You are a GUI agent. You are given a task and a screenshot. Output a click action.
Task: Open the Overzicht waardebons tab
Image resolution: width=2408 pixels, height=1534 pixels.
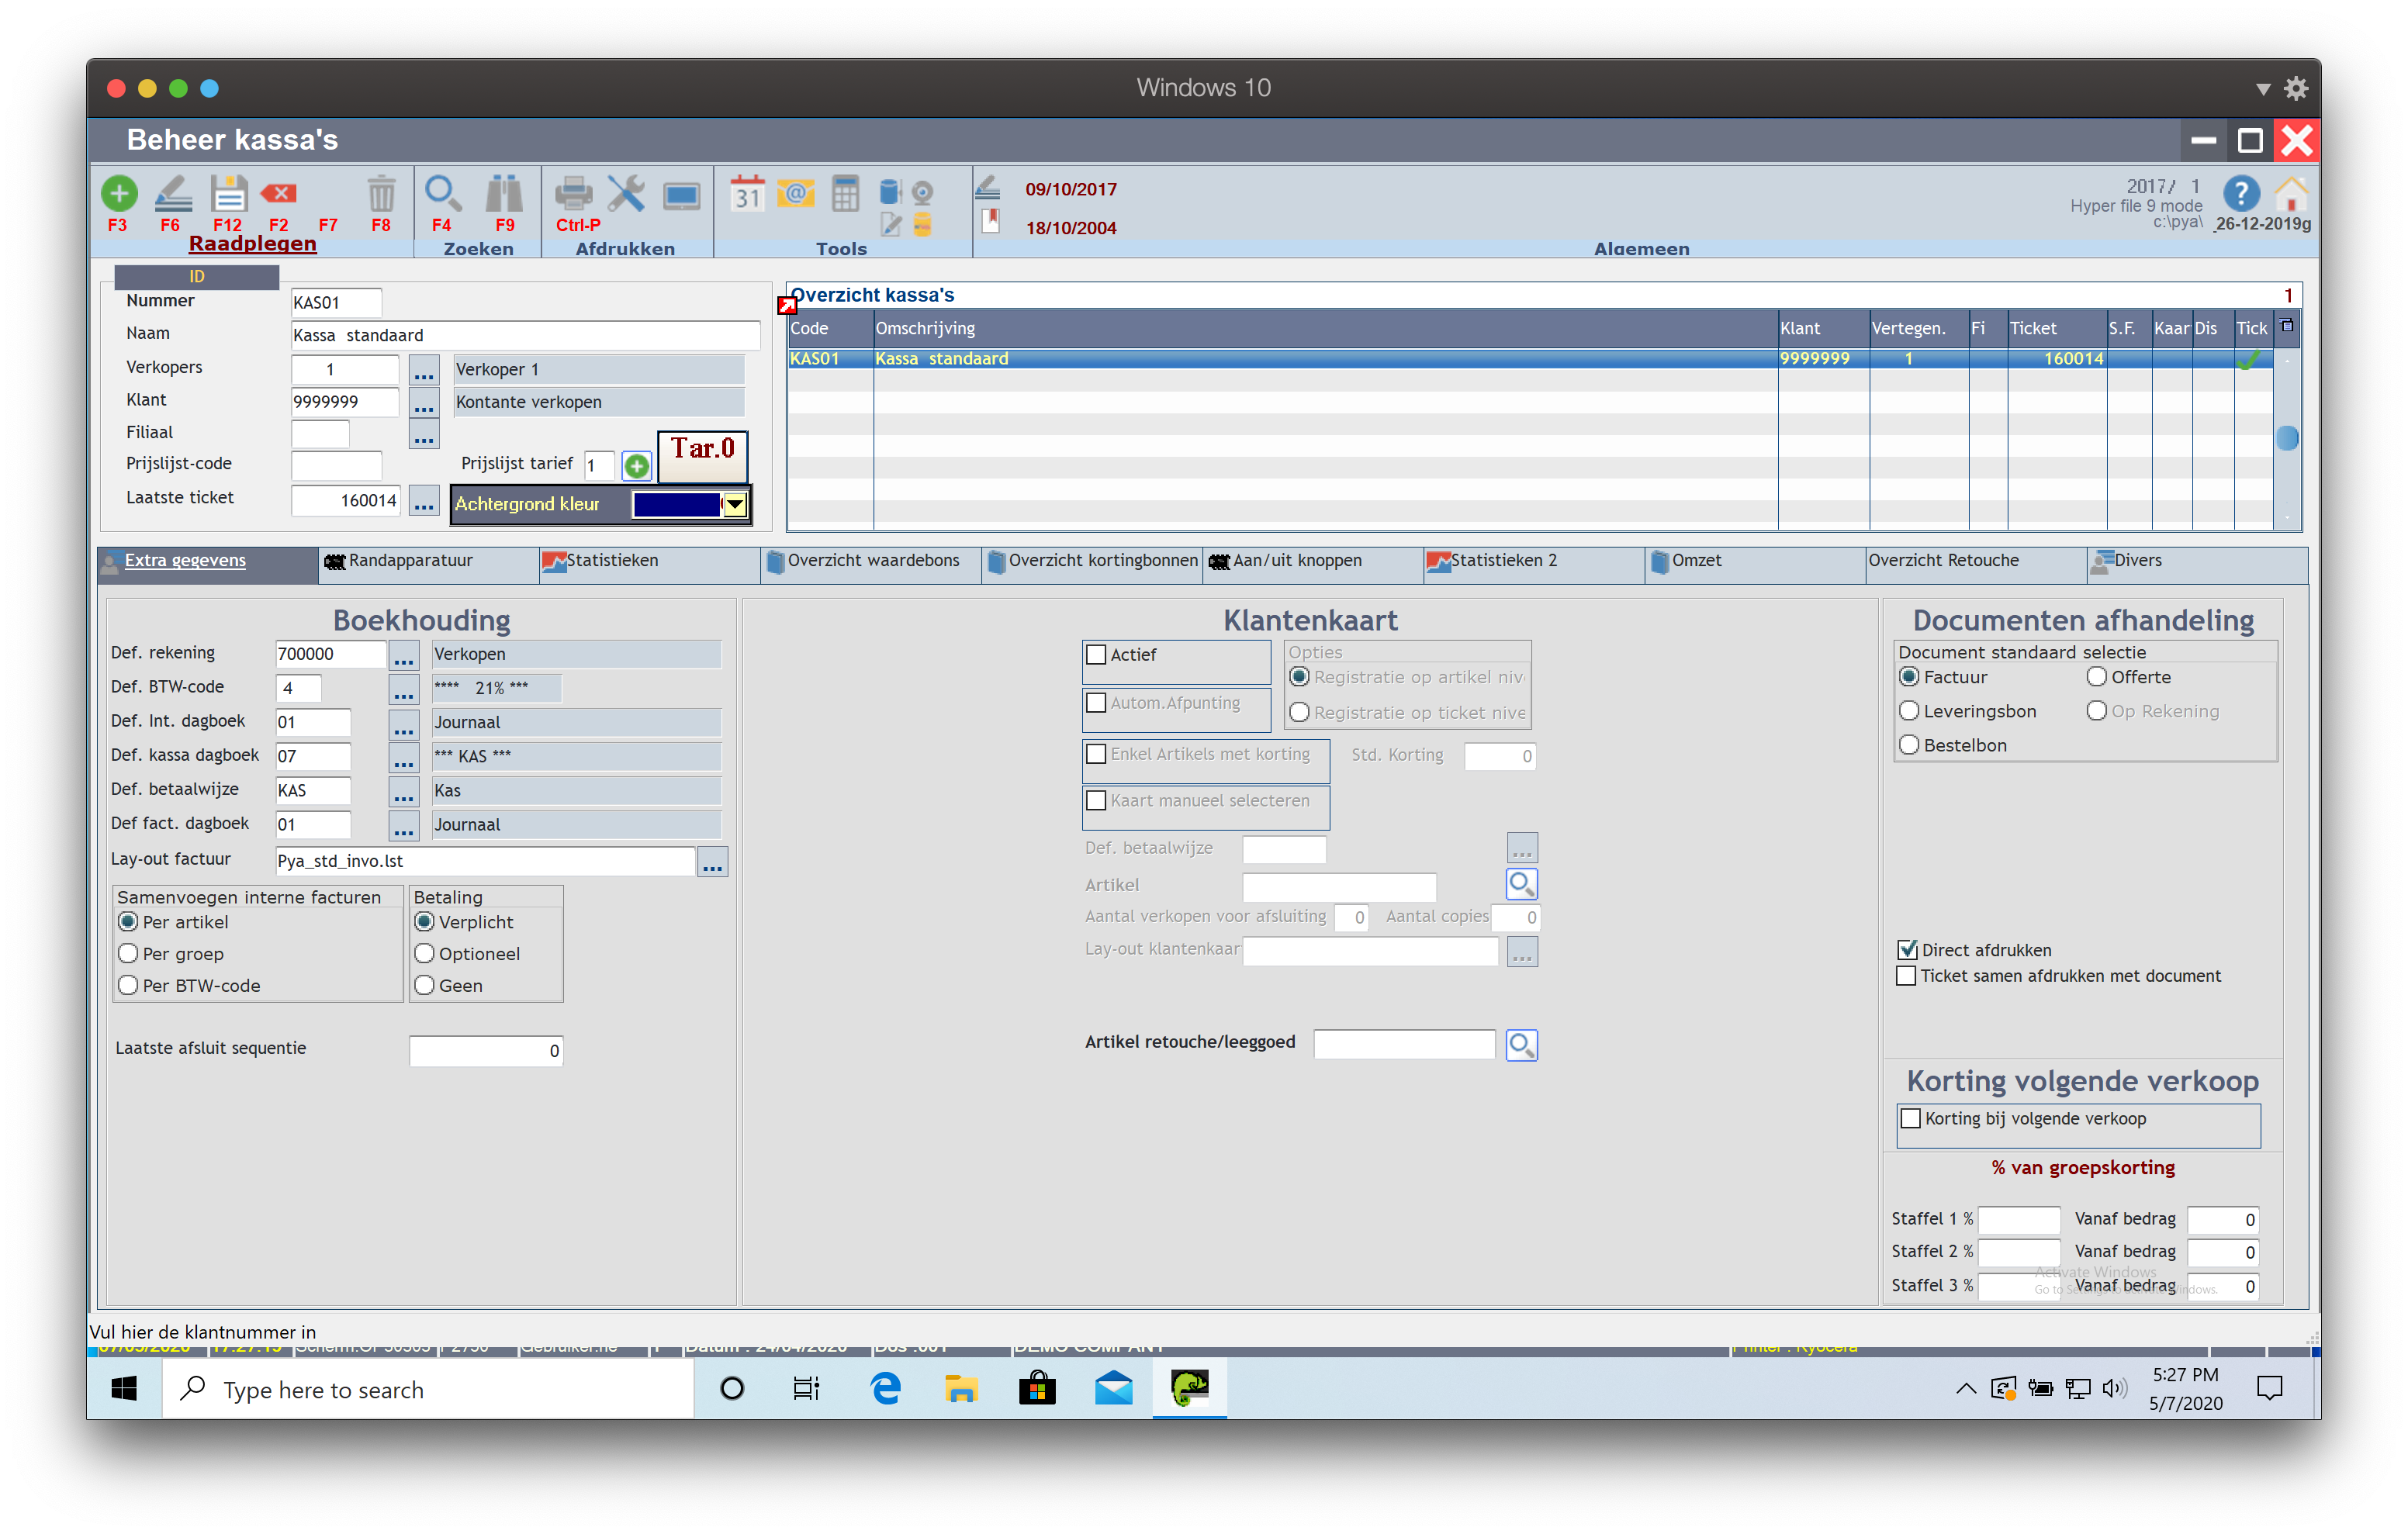[x=872, y=561]
